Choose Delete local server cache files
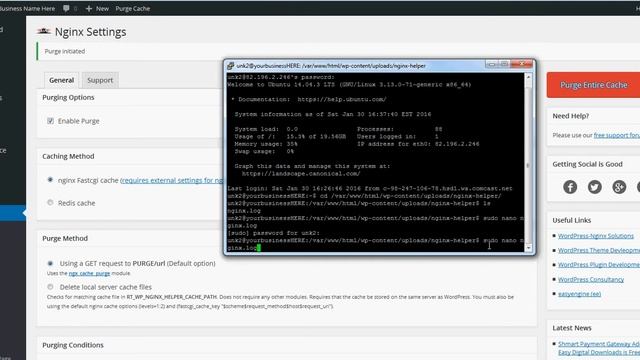Image resolution: width=640 pixels, height=360 pixels. (50, 287)
